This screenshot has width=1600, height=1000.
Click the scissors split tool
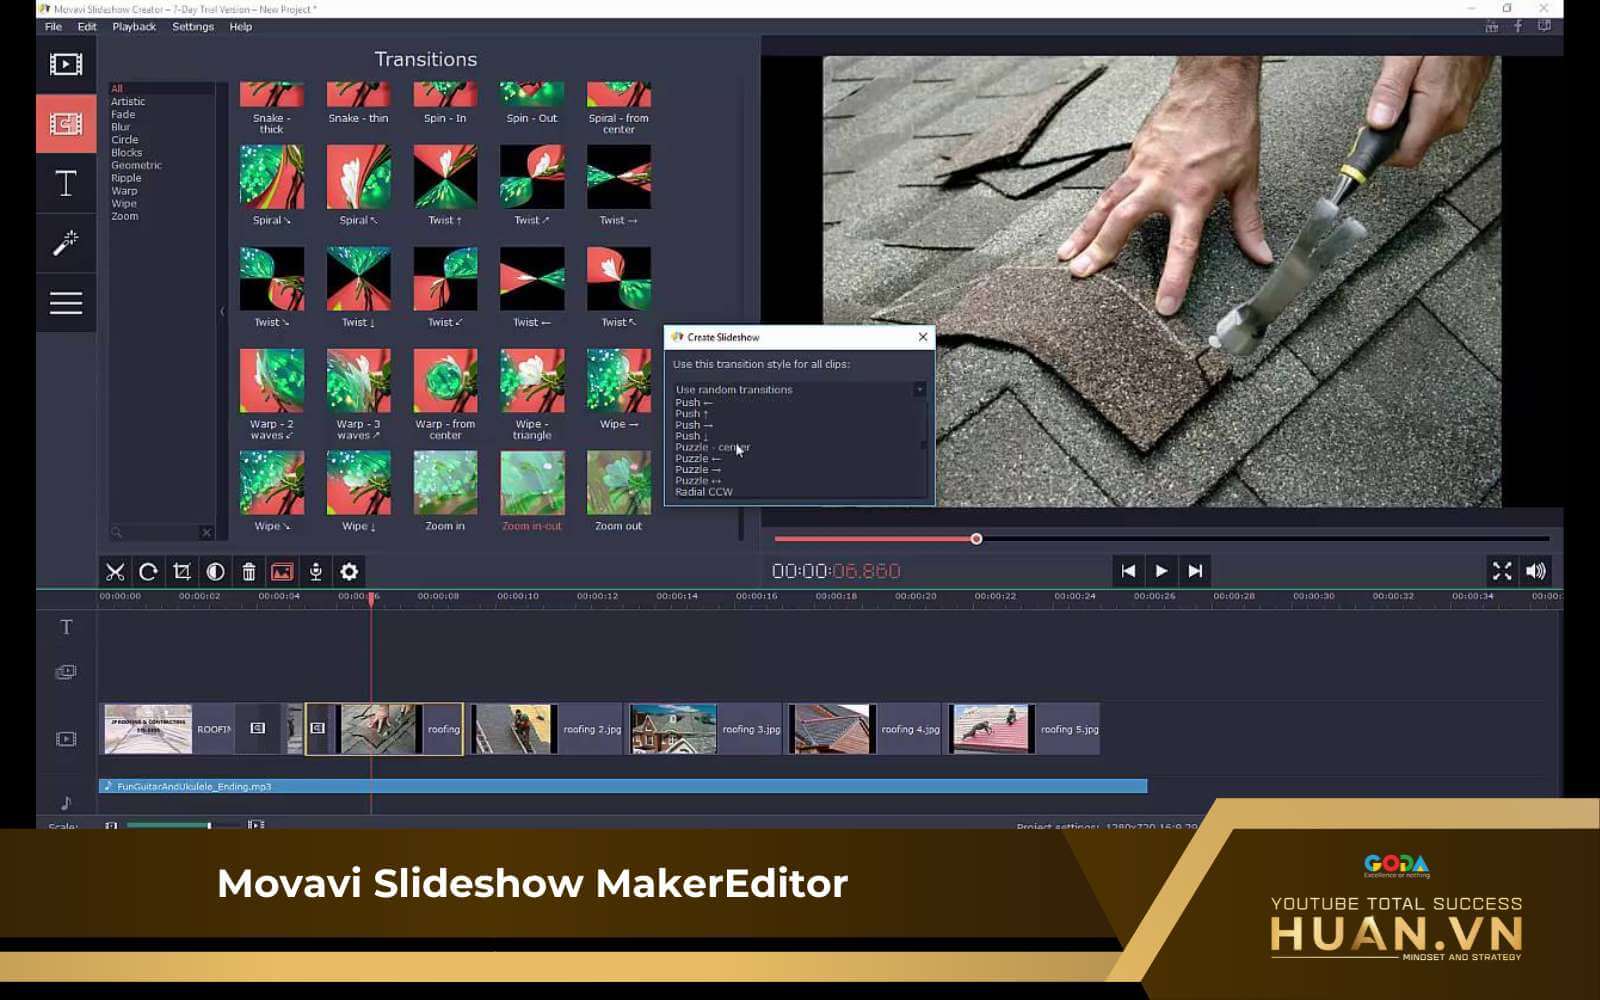pyautogui.click(x=115, y=572)
